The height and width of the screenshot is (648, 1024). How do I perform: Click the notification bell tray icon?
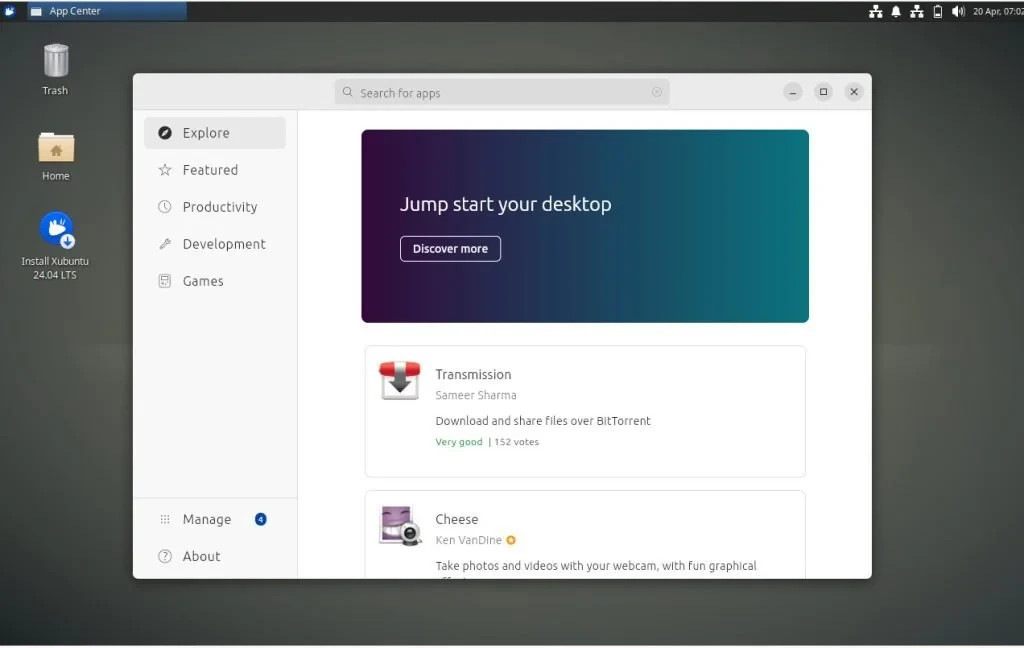(x=896, y=11)
